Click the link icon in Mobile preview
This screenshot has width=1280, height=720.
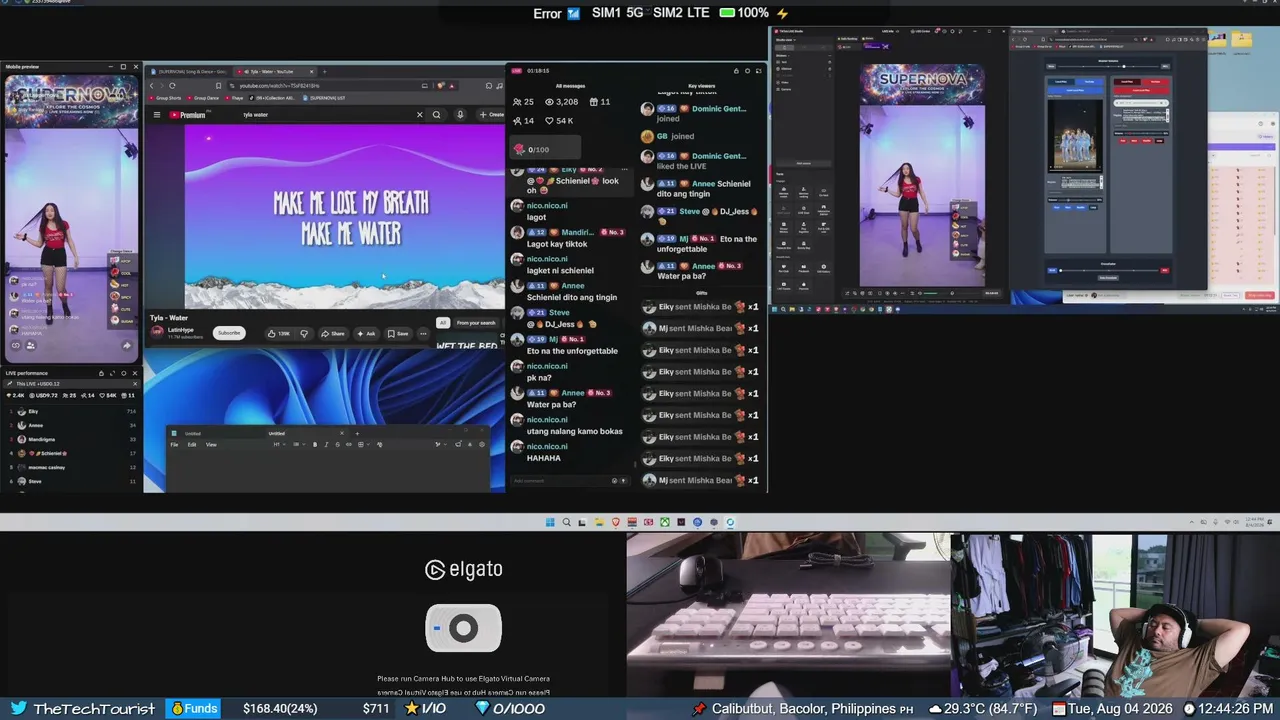coord(16,346)
